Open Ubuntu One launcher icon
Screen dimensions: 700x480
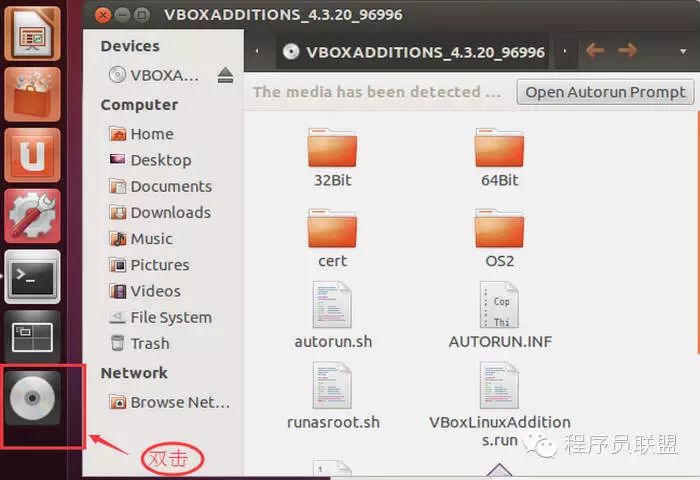click(x=32, y=155)
